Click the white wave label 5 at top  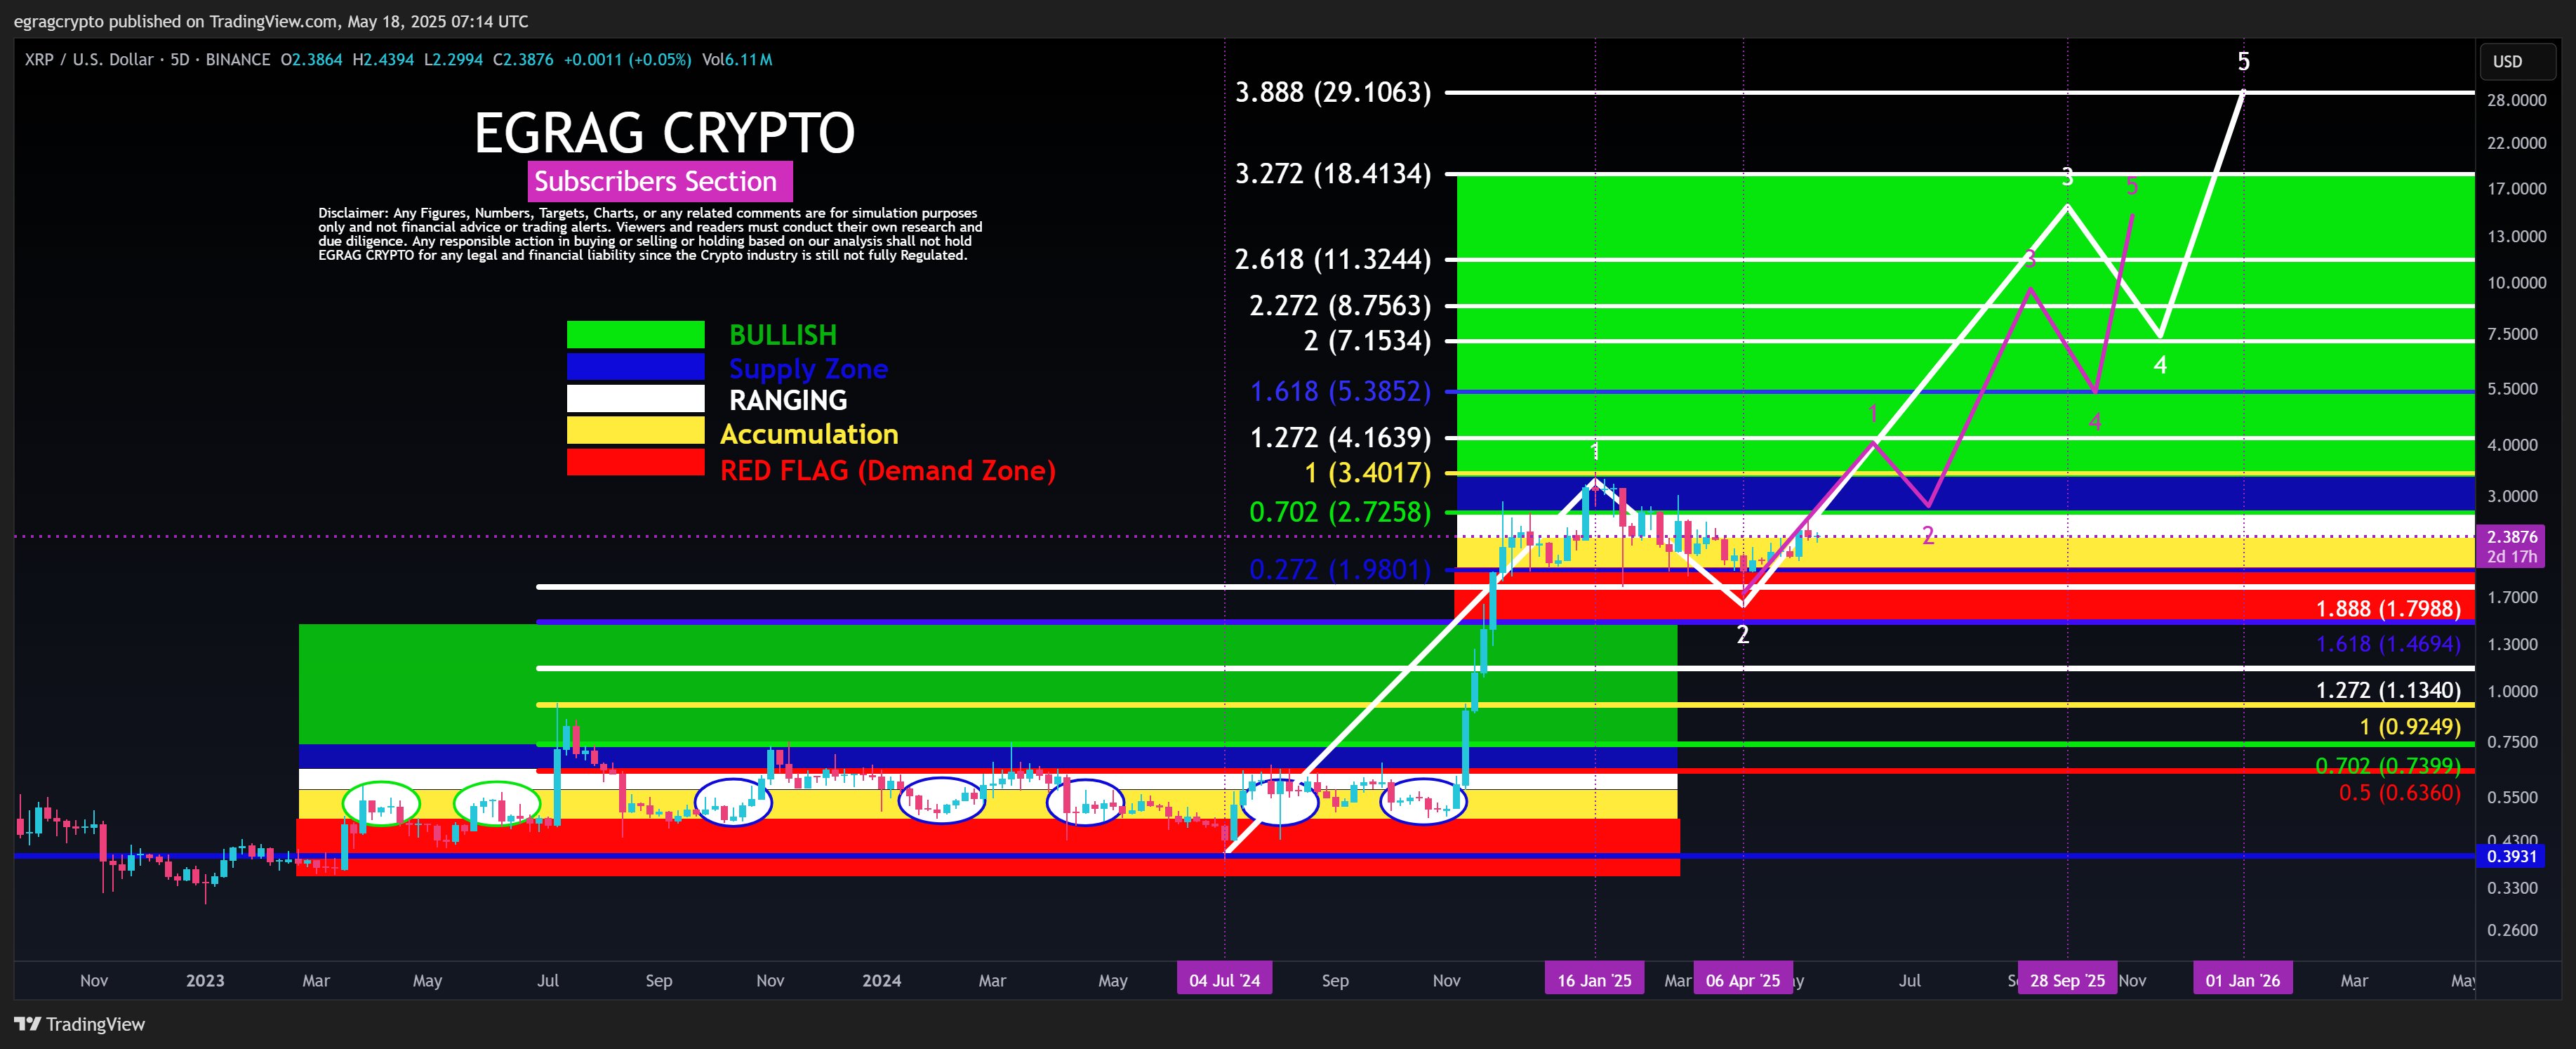[2243, 62]
